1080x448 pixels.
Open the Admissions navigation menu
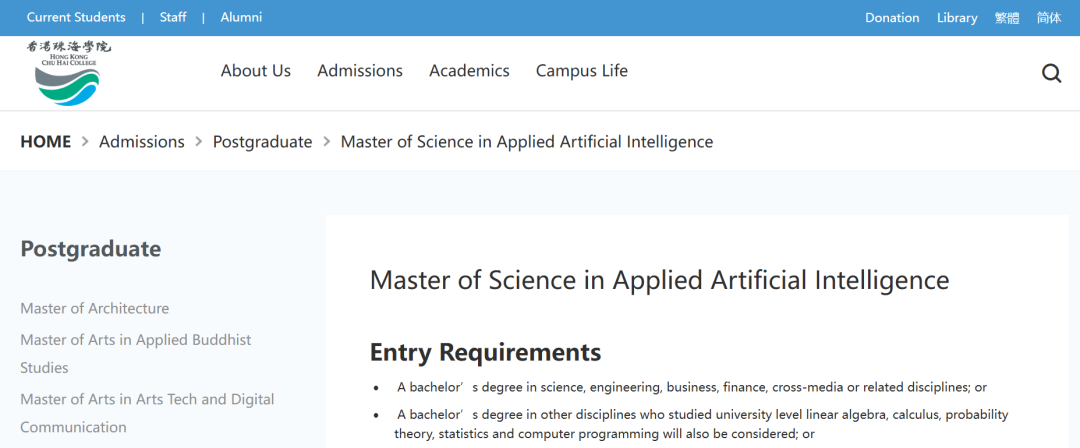click(x=360, y=71)
